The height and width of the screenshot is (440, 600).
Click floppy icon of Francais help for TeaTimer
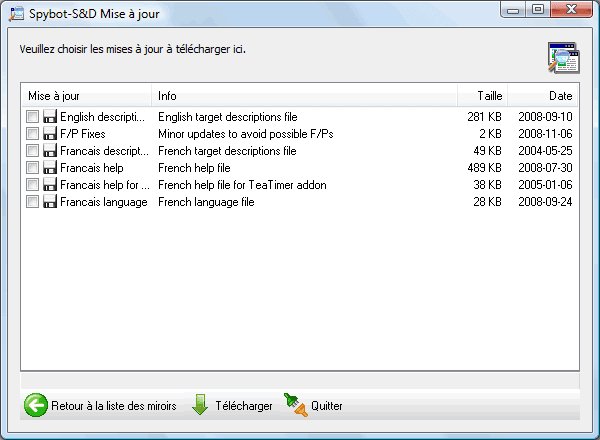pos(50,185)
